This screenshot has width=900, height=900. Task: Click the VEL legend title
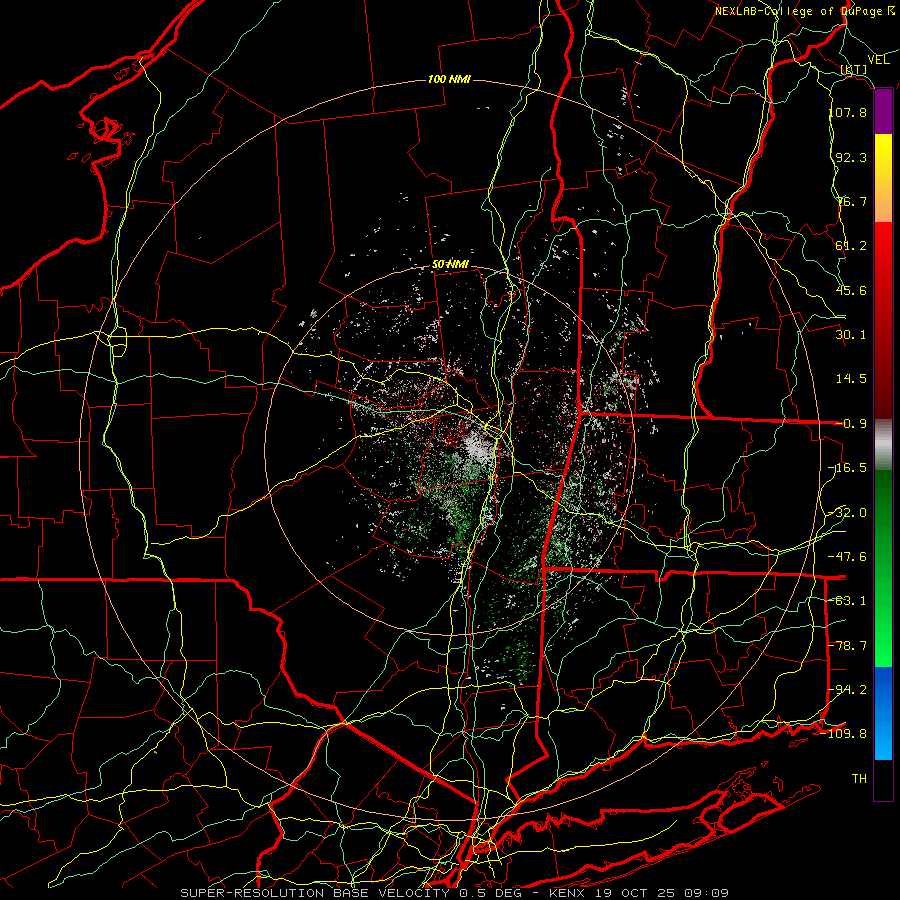(878, 59)
